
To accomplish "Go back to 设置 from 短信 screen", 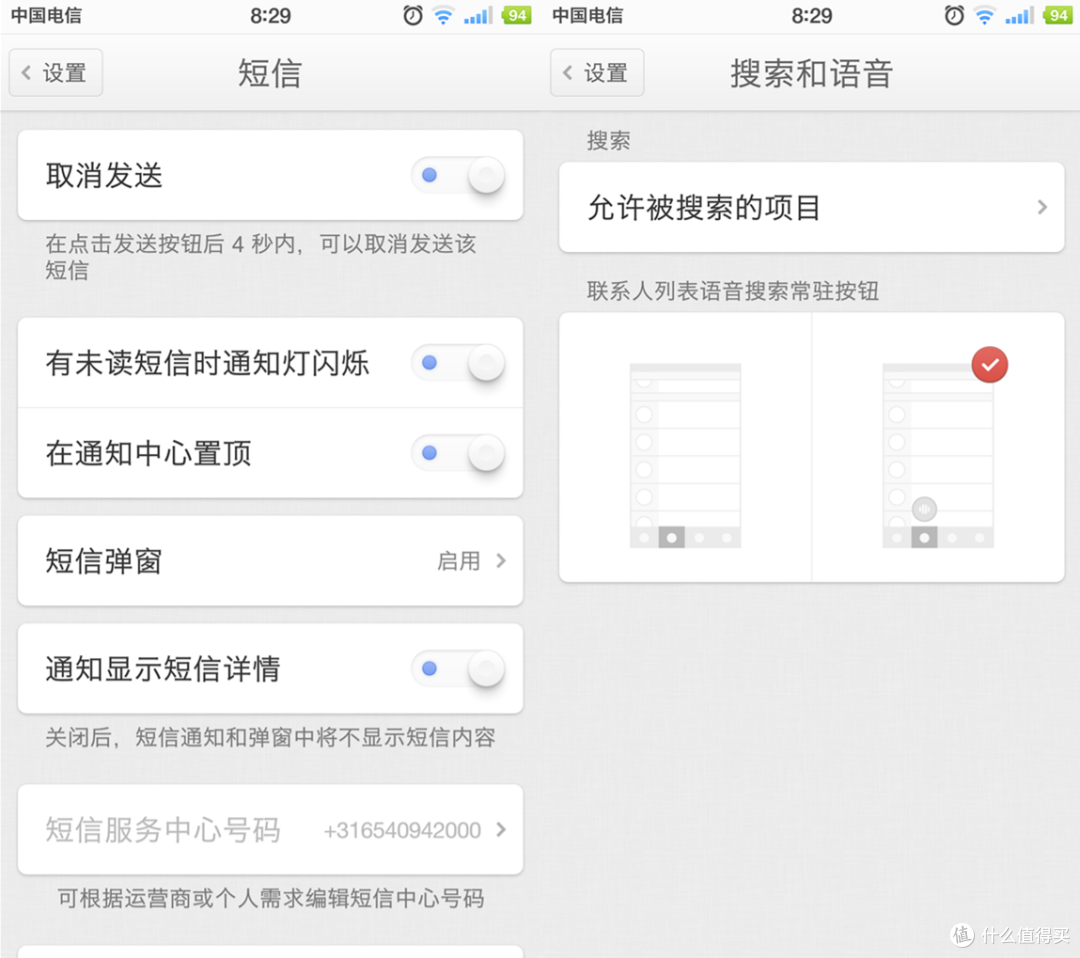I will [x=56, y=72].
